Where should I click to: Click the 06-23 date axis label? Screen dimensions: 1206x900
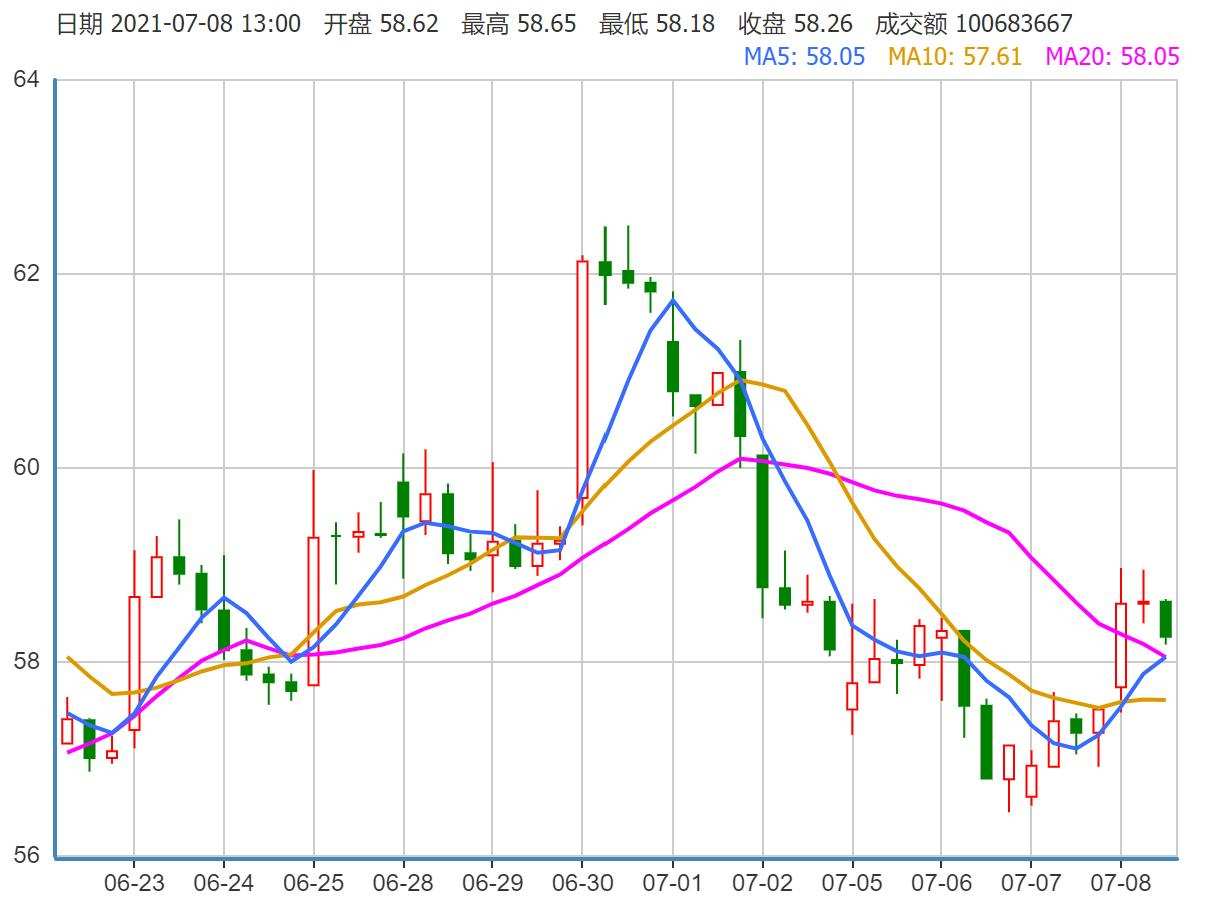click(134, 885)
